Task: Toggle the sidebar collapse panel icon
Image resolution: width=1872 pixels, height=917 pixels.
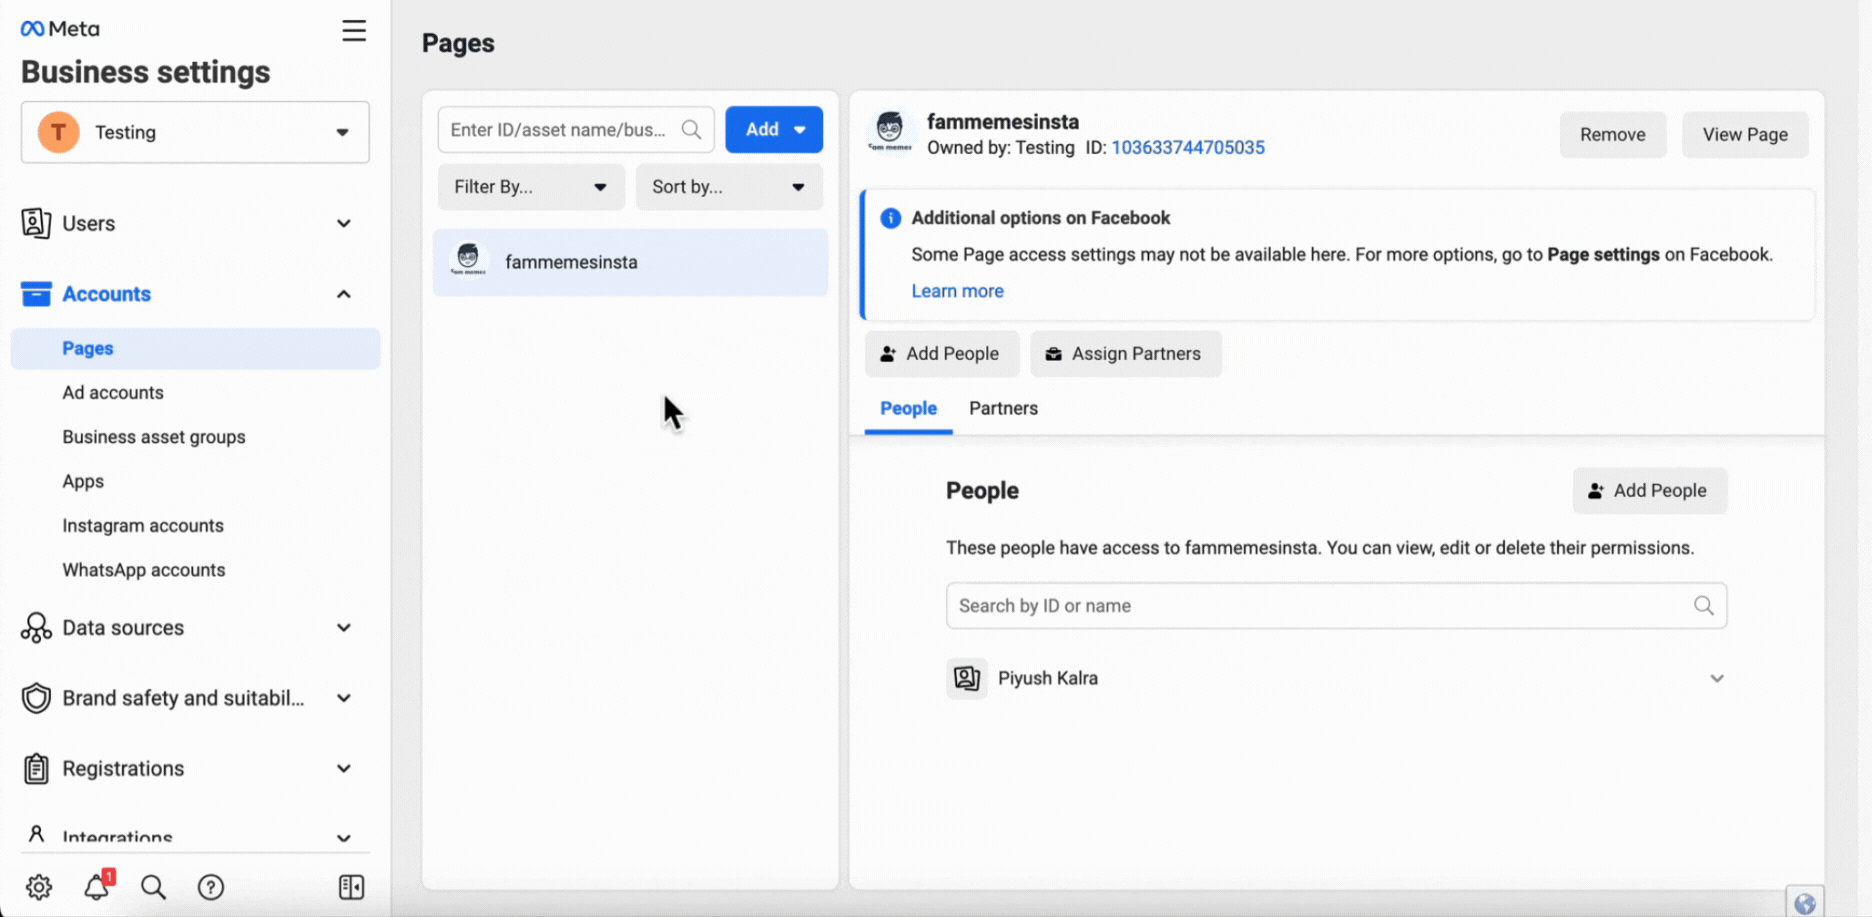Action: [x=352, y=887]
